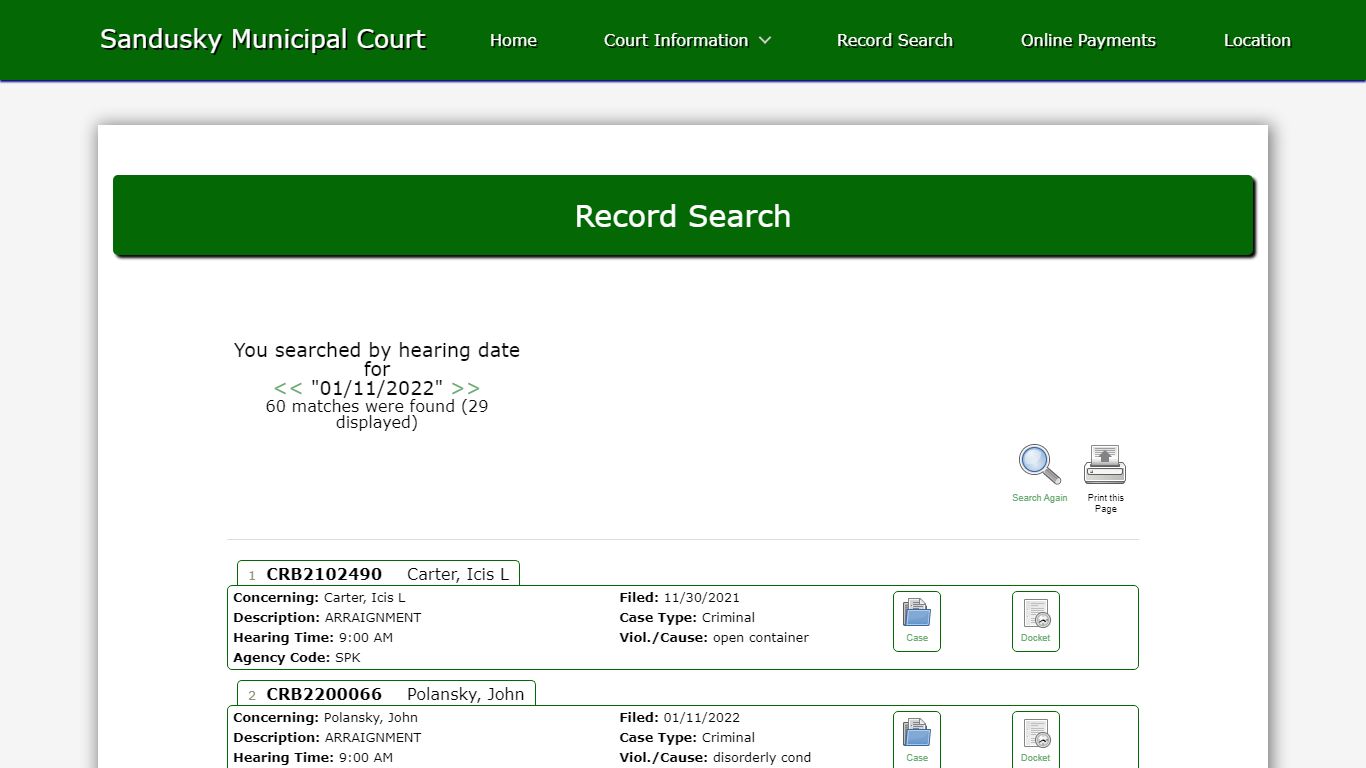This screenshot has width=1366, height=768.
Task: Click the name Carter, Icis L header
Action: [458, 574]
